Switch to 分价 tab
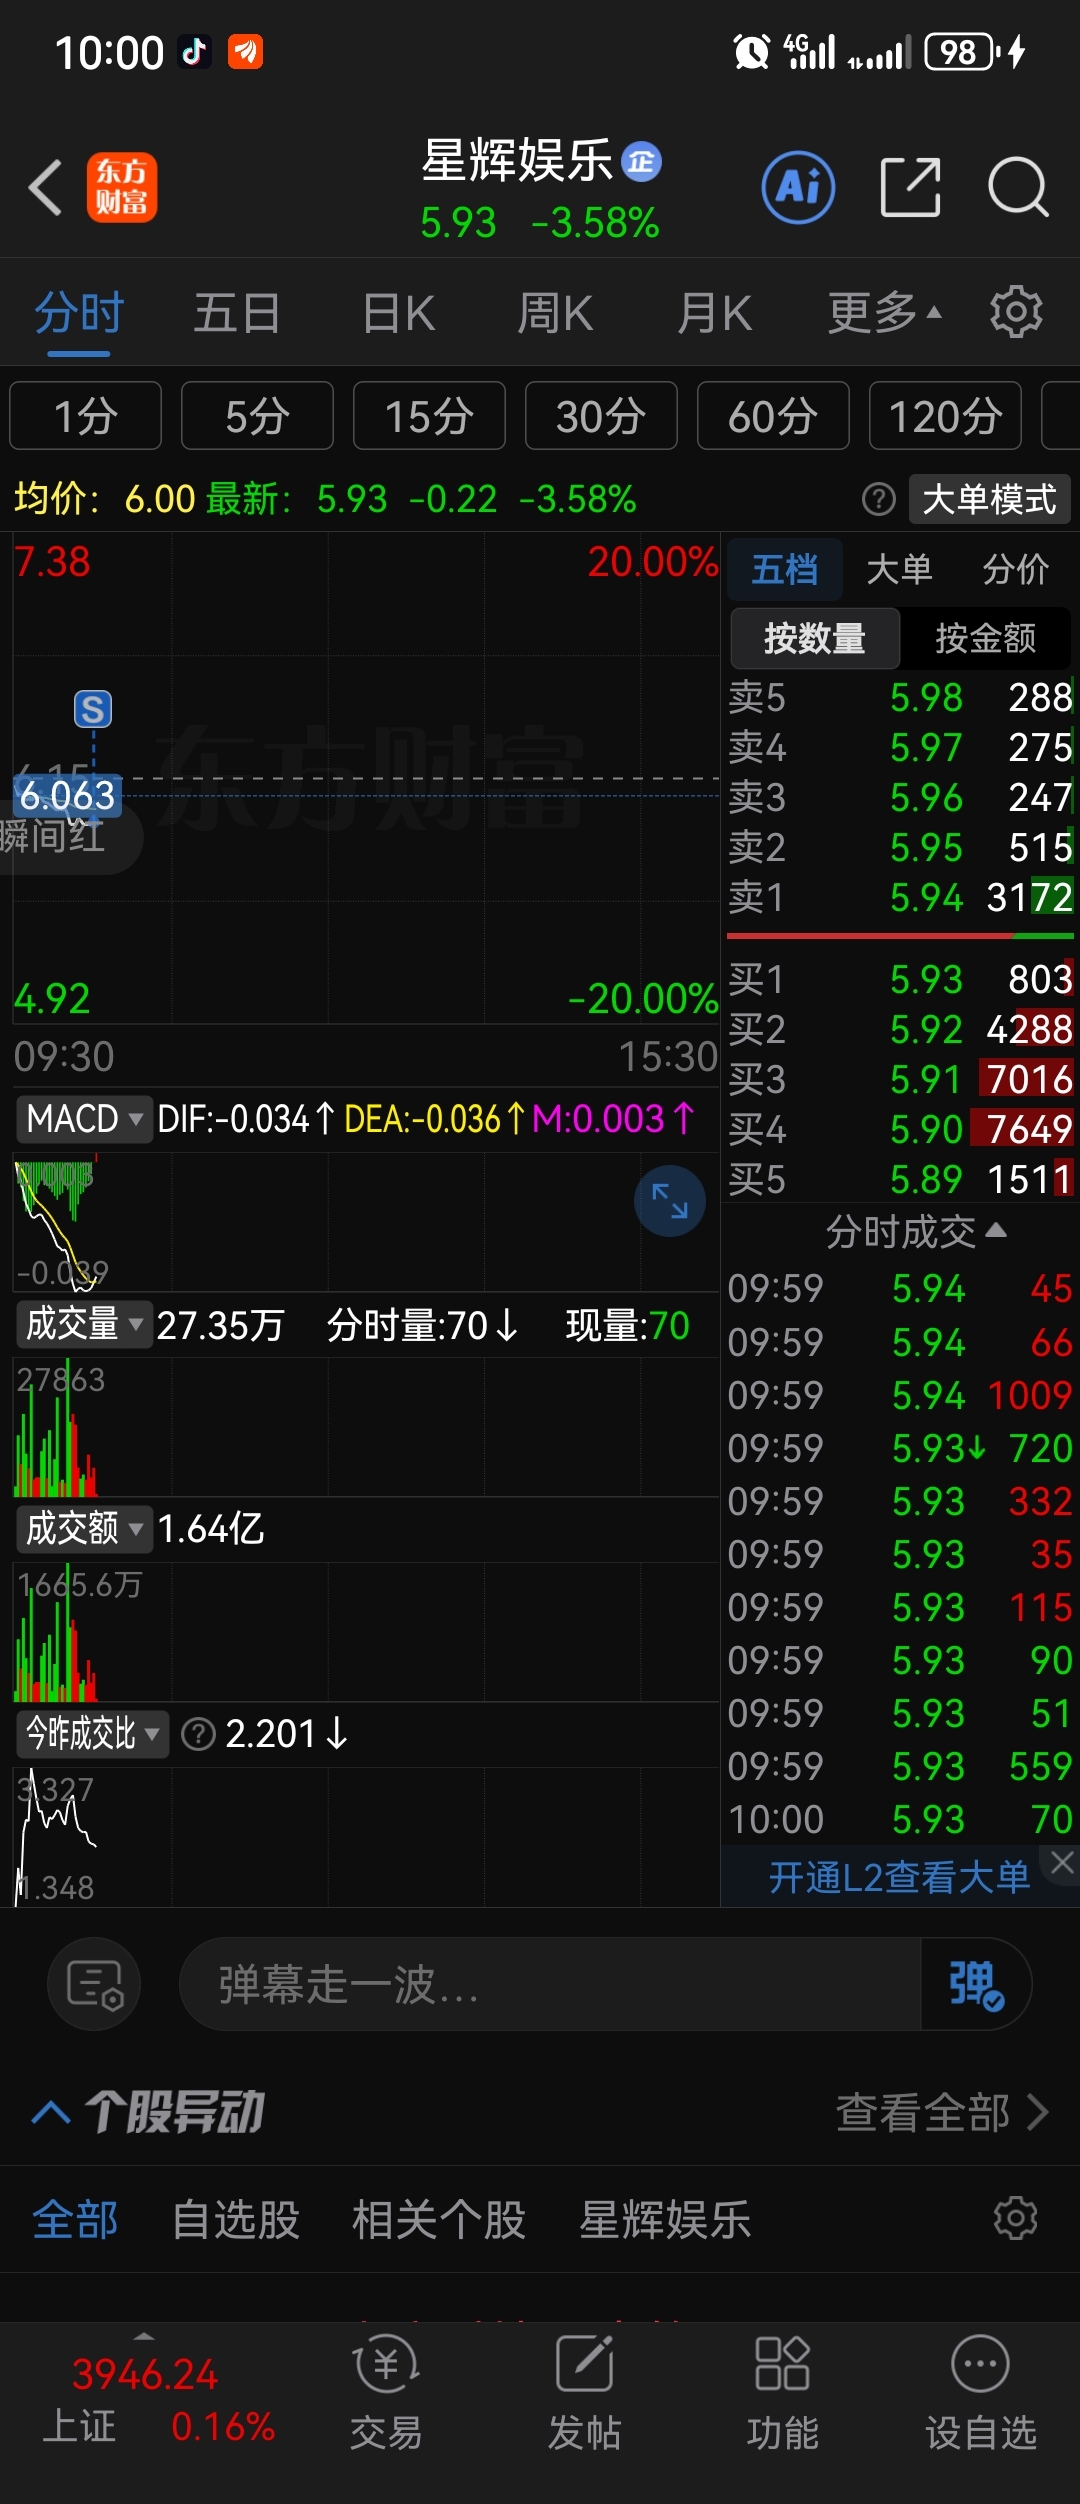 [1016, 569]
